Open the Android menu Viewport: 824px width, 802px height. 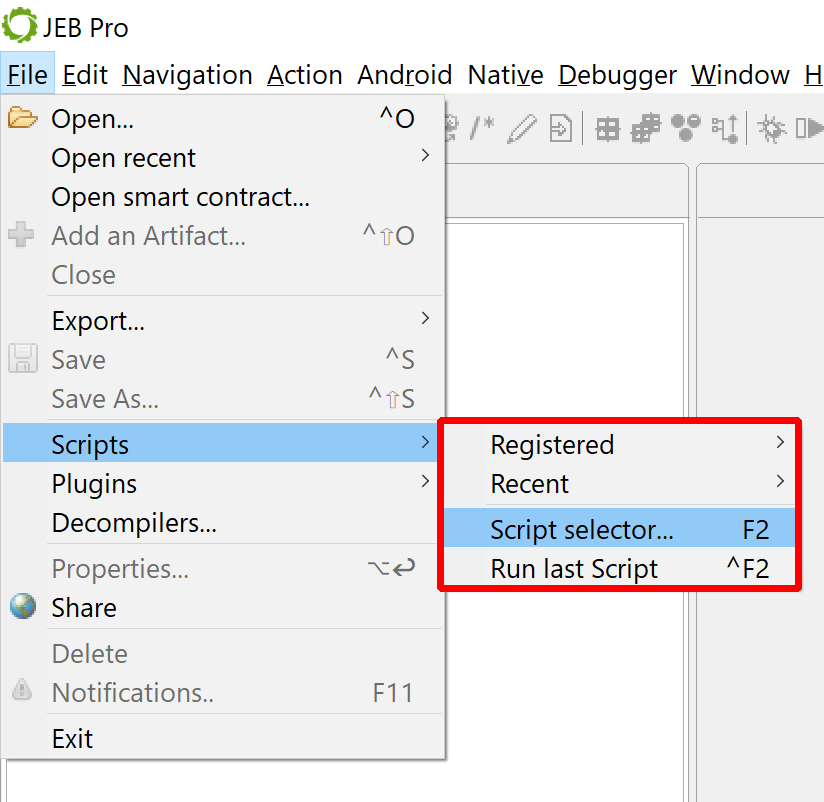tap(405, 75)
